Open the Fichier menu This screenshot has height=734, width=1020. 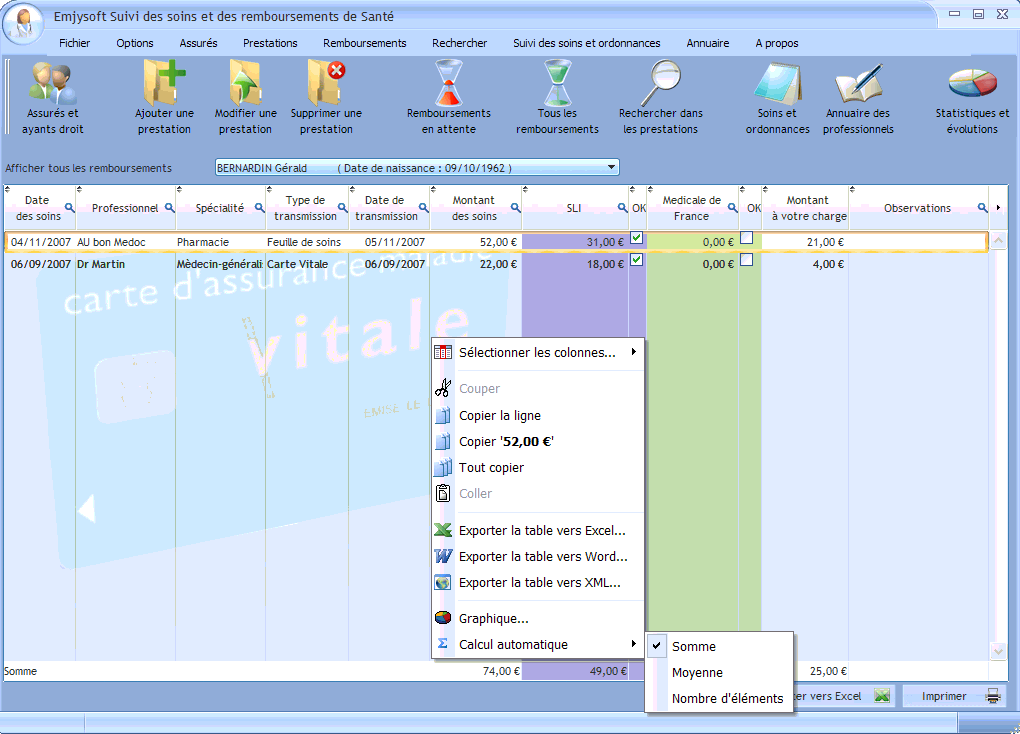pyautogui.click(x=74, y=43)
